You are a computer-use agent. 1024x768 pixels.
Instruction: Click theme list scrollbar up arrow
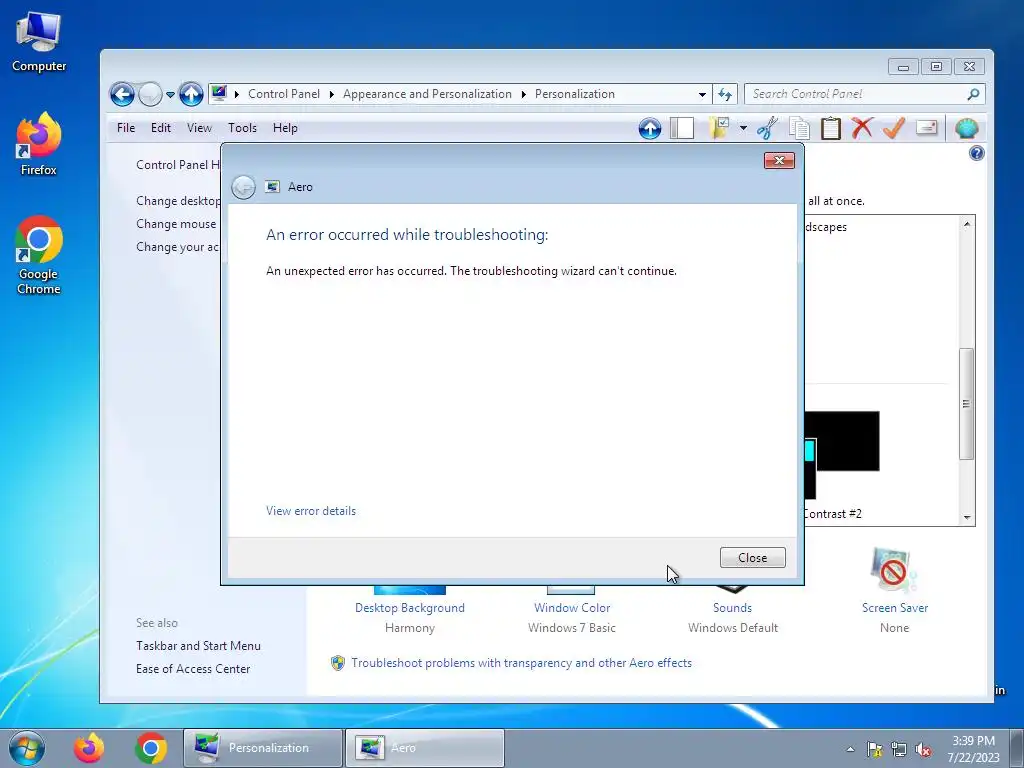(x=967, y=224)
